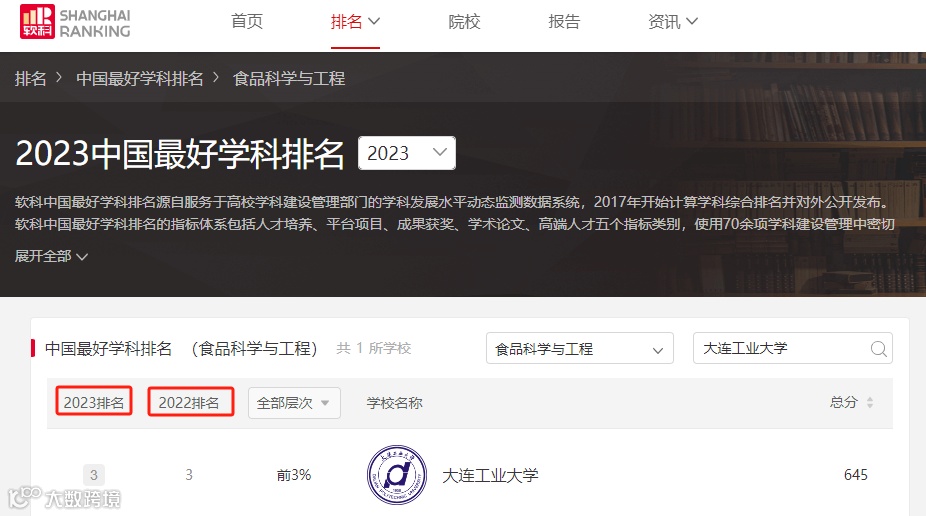Open the 2023 year selector dropdown

tap(406, 153)
